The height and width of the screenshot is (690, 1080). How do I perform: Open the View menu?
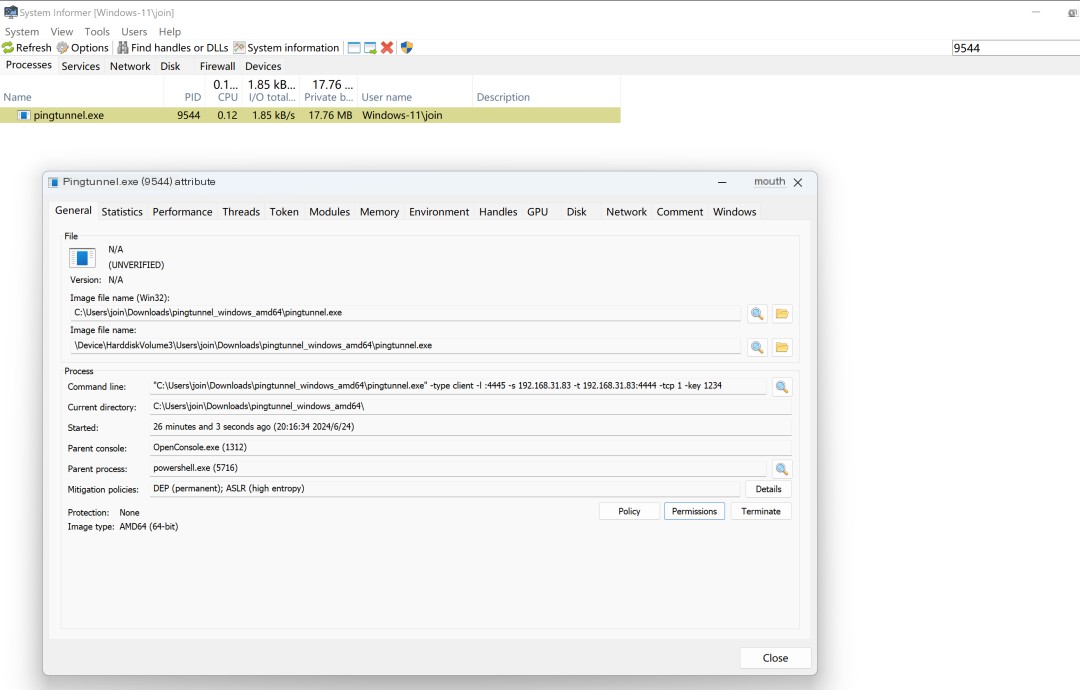[x=61, y=32]
